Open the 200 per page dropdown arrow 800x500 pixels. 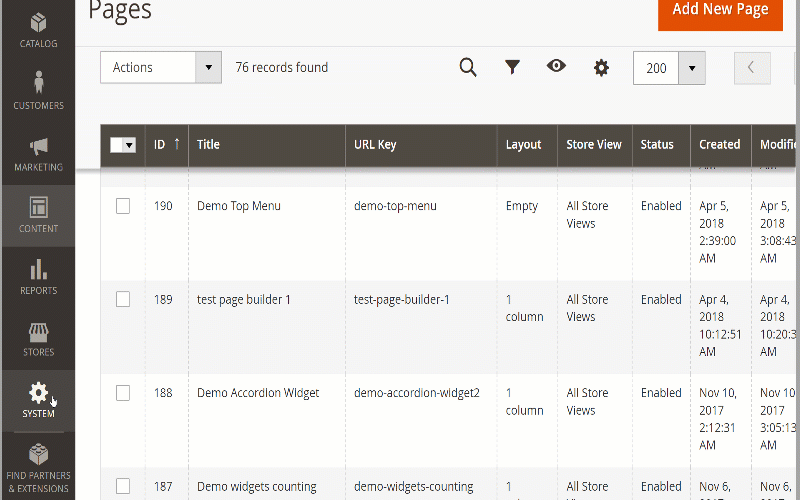pos(692,68)
